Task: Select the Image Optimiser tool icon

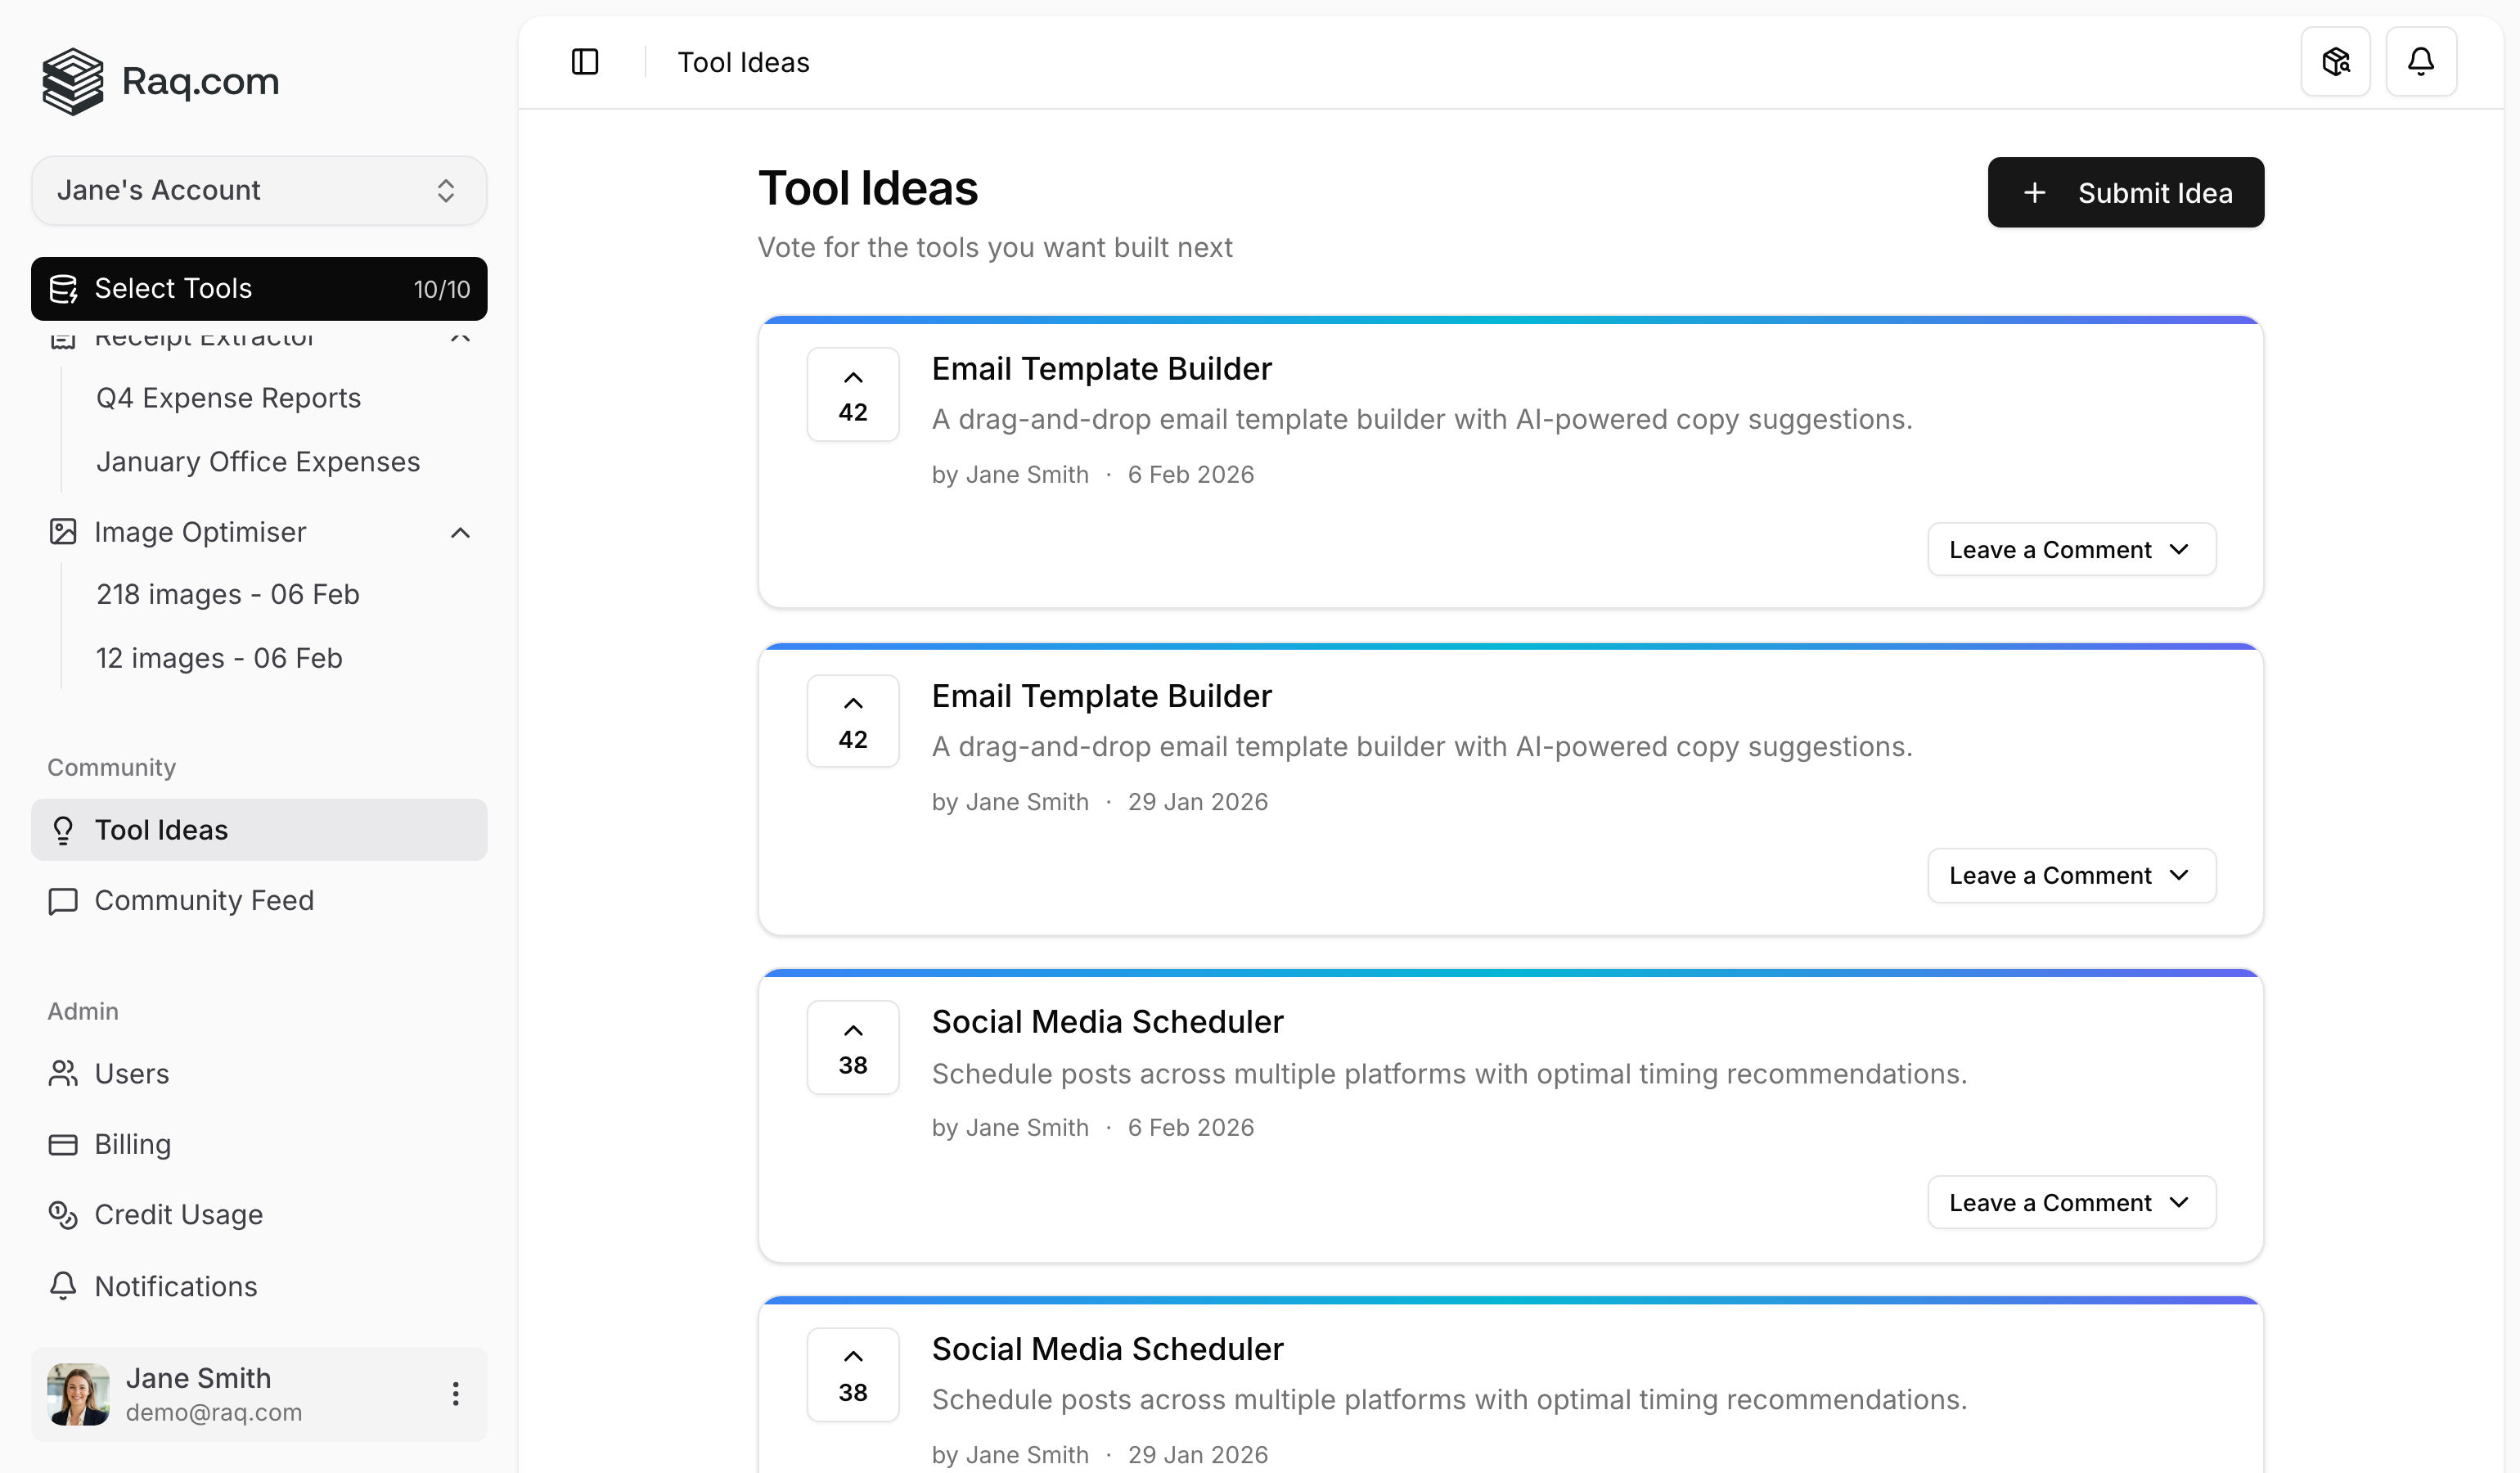Action: 63,532
